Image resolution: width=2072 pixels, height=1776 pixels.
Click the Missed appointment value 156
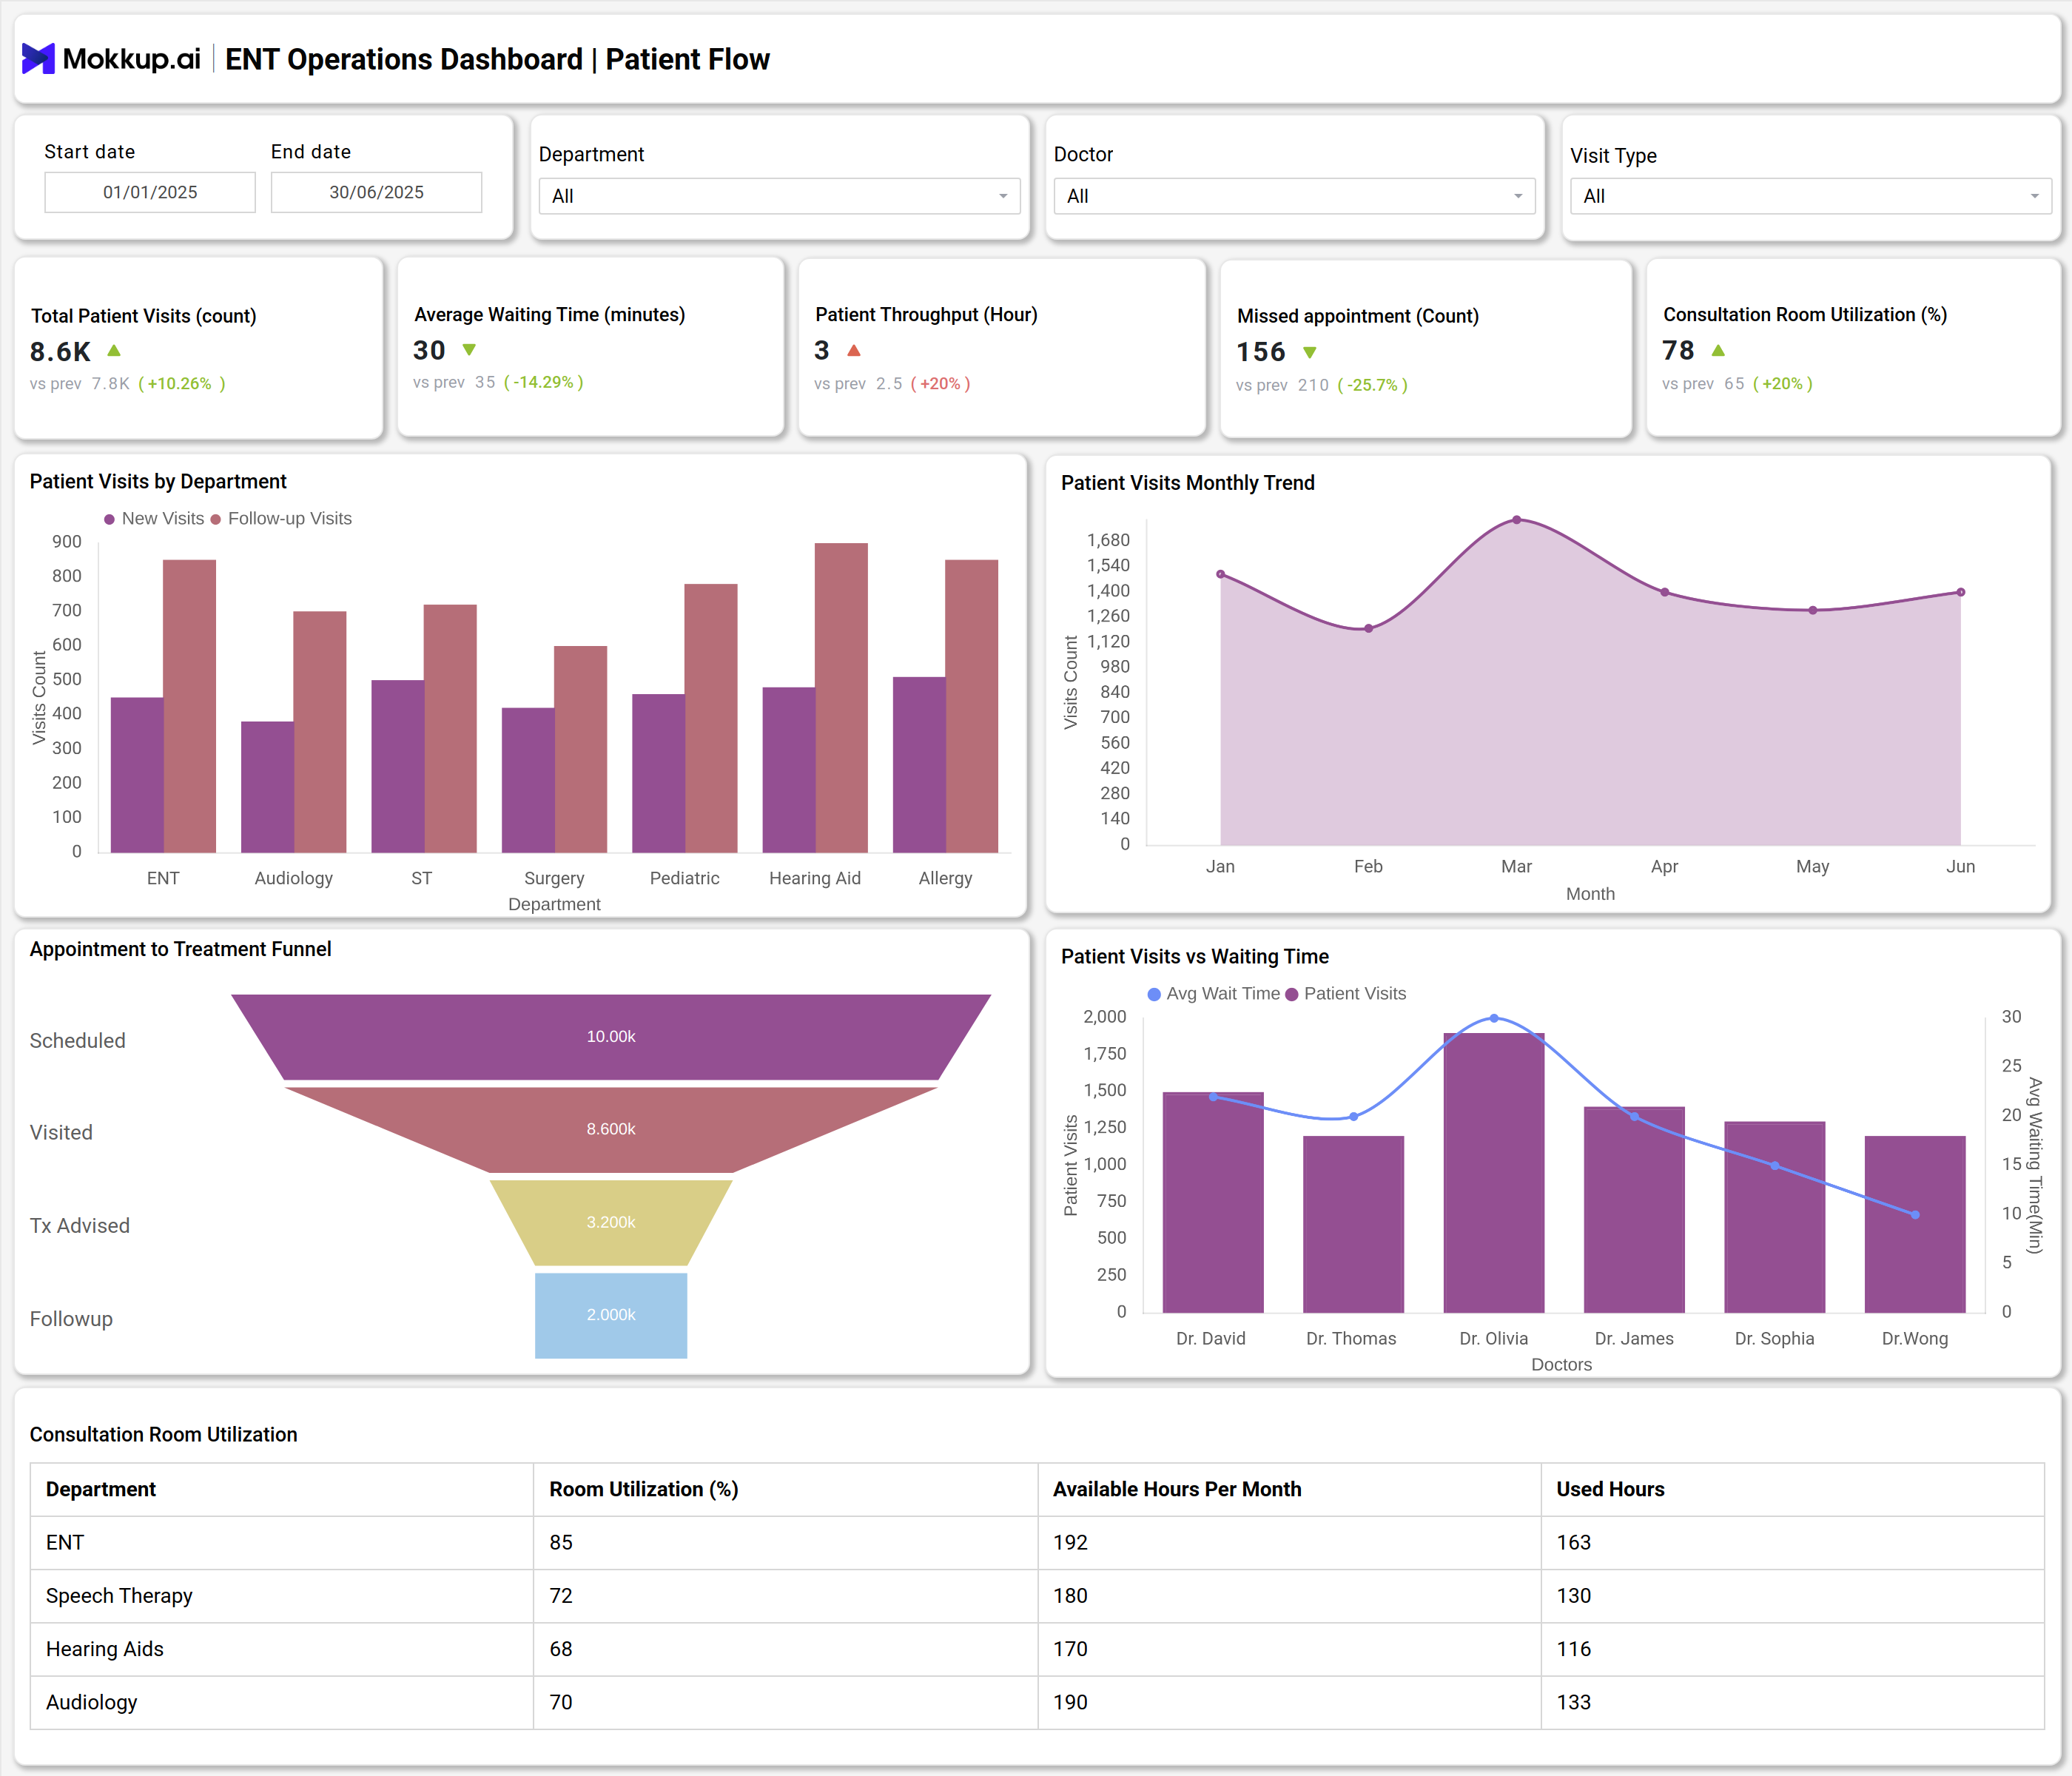click(1261, 352)
